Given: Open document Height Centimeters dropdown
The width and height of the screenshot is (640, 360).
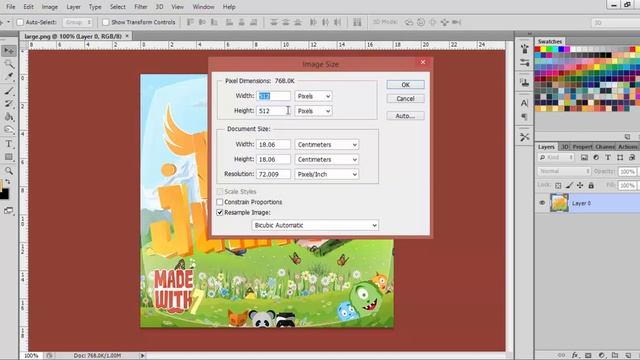Looking at the screenshot, I should pyautogui.click(x=327, y=160).
